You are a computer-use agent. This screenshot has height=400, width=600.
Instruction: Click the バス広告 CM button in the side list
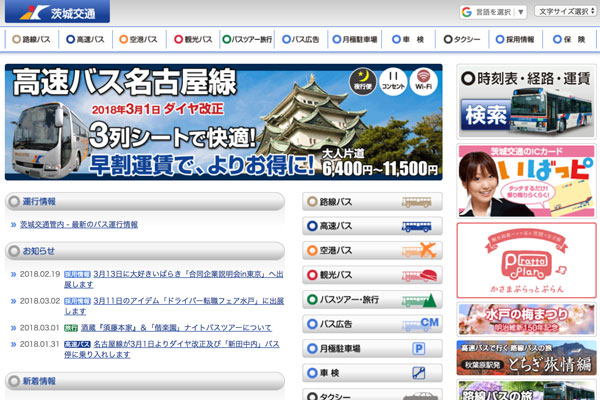(372, 324)
